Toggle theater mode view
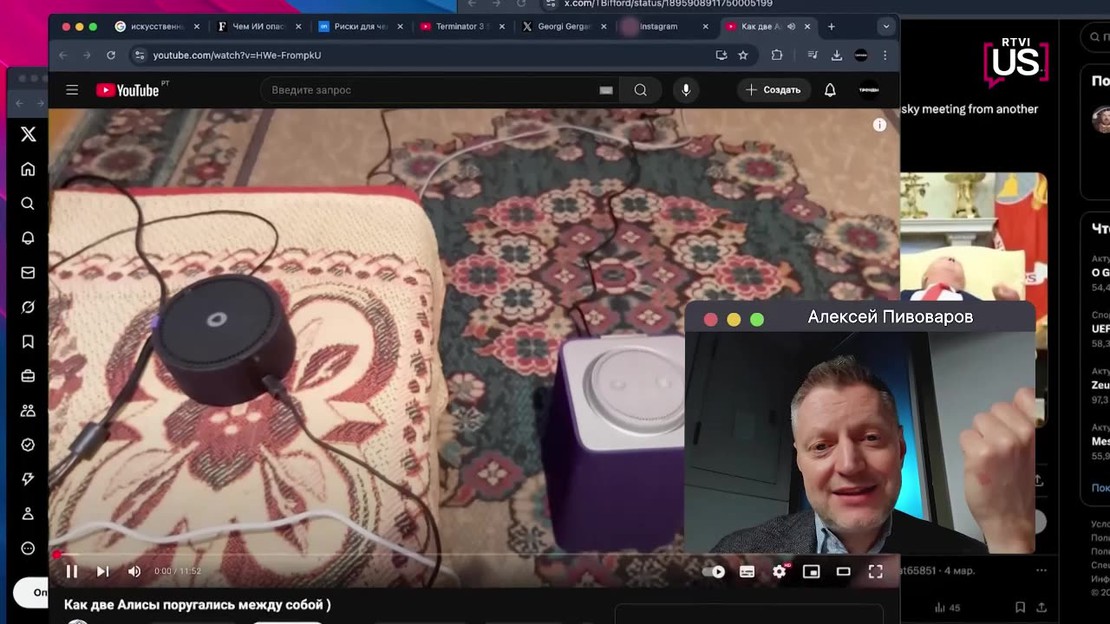The width and height of the screenshot is (1110, 624). point(843,572)
